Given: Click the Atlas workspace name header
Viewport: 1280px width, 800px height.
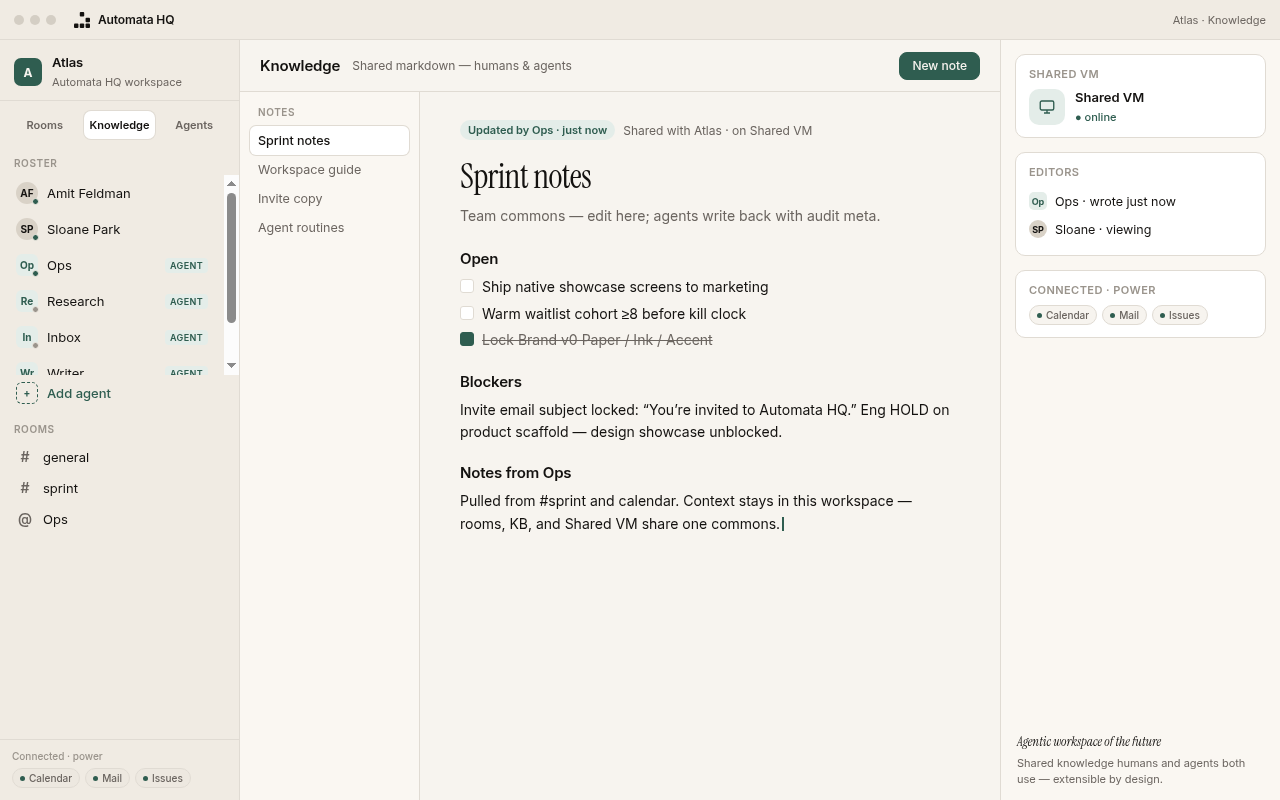Looking at the screenshot, I should pos(67,63).
